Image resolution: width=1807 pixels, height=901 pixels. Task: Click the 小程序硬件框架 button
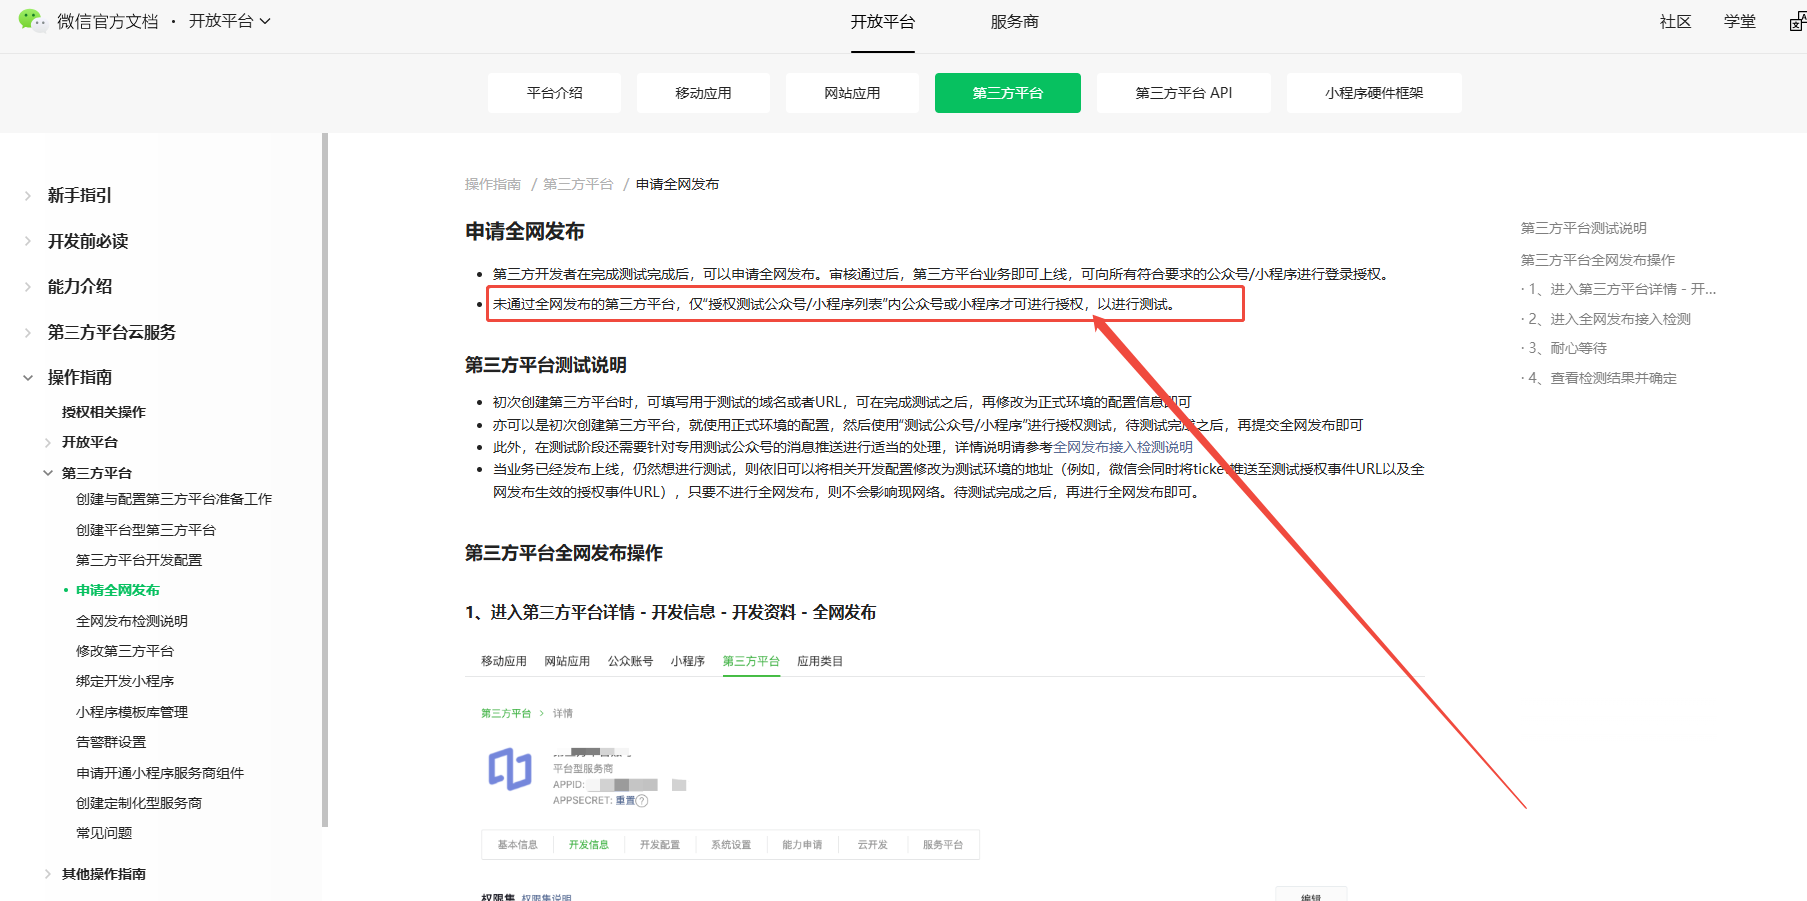1374,93
